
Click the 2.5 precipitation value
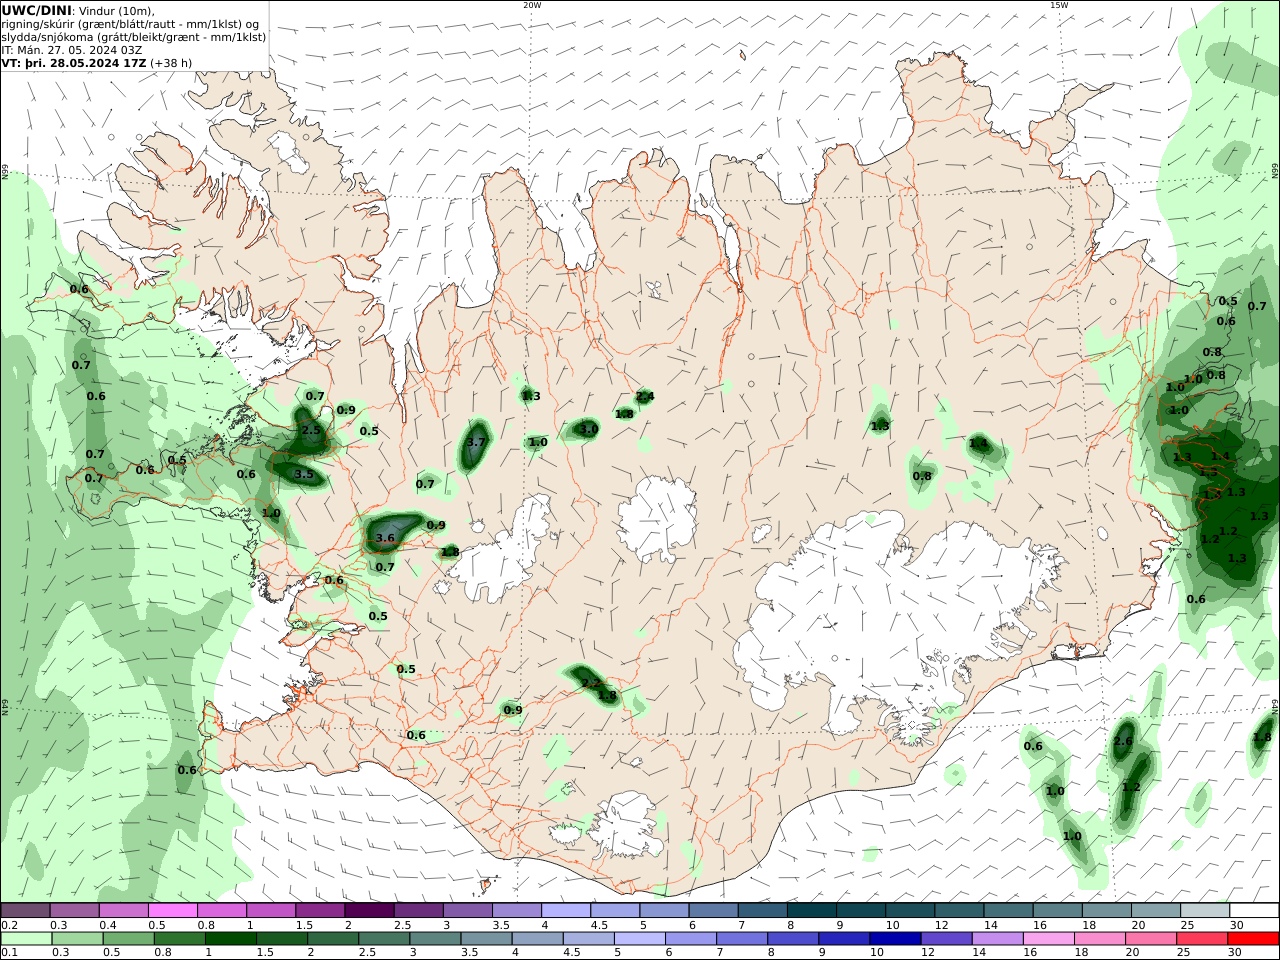point(311,431)
